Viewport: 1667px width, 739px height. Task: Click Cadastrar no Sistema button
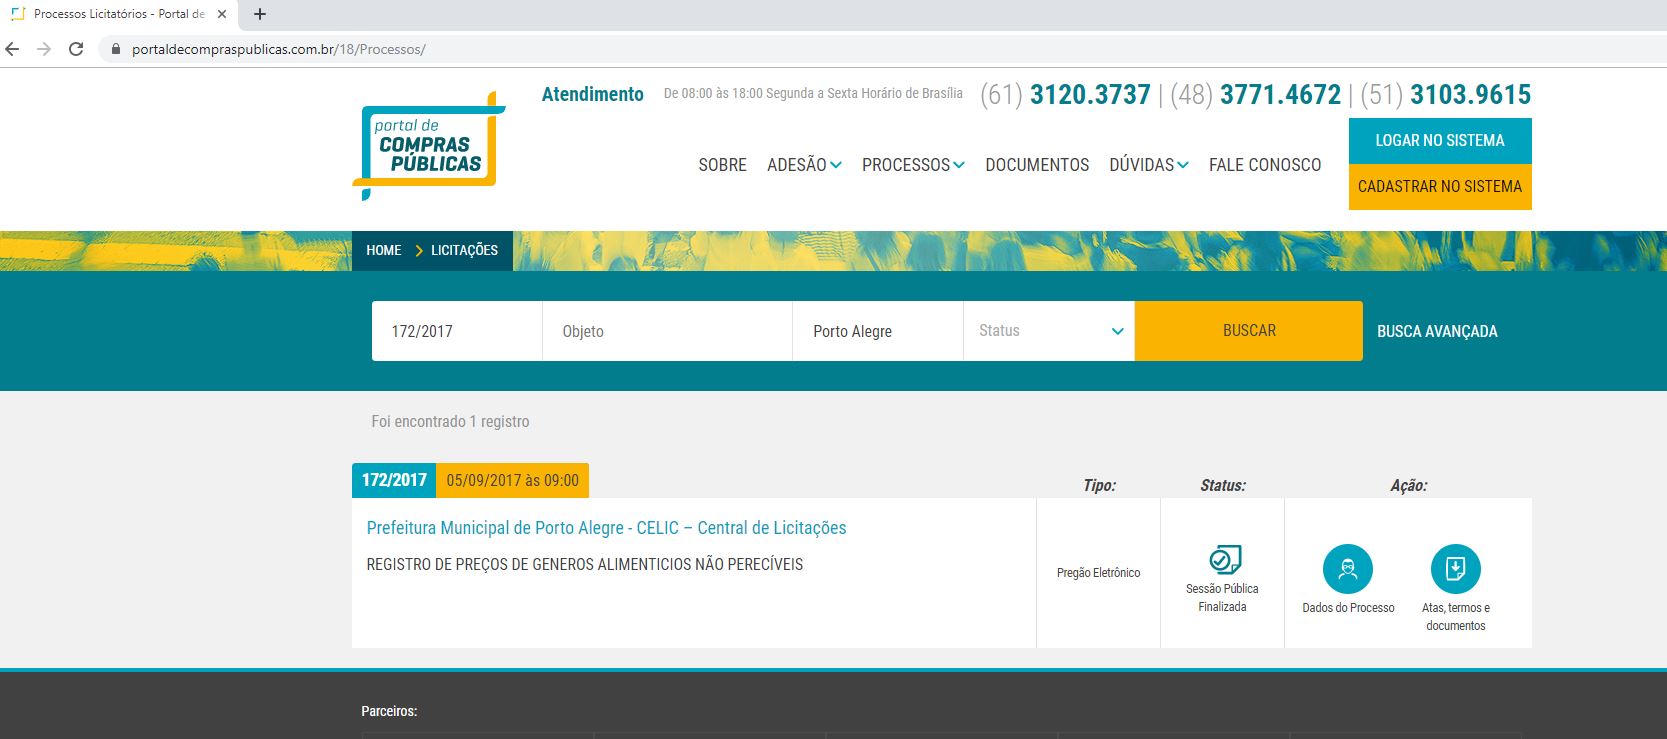[x=1439, y=187]
